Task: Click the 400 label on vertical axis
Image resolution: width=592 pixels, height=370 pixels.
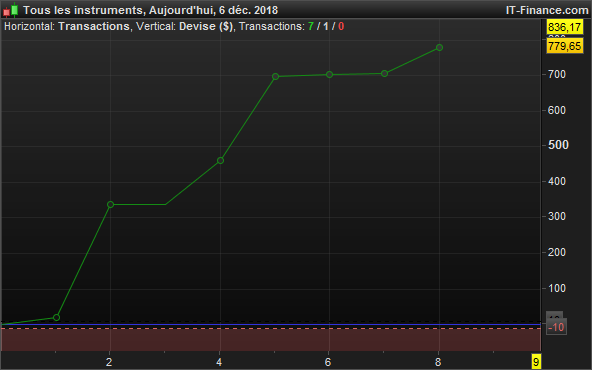Action: pyautogui.click(x=557, y=181)
